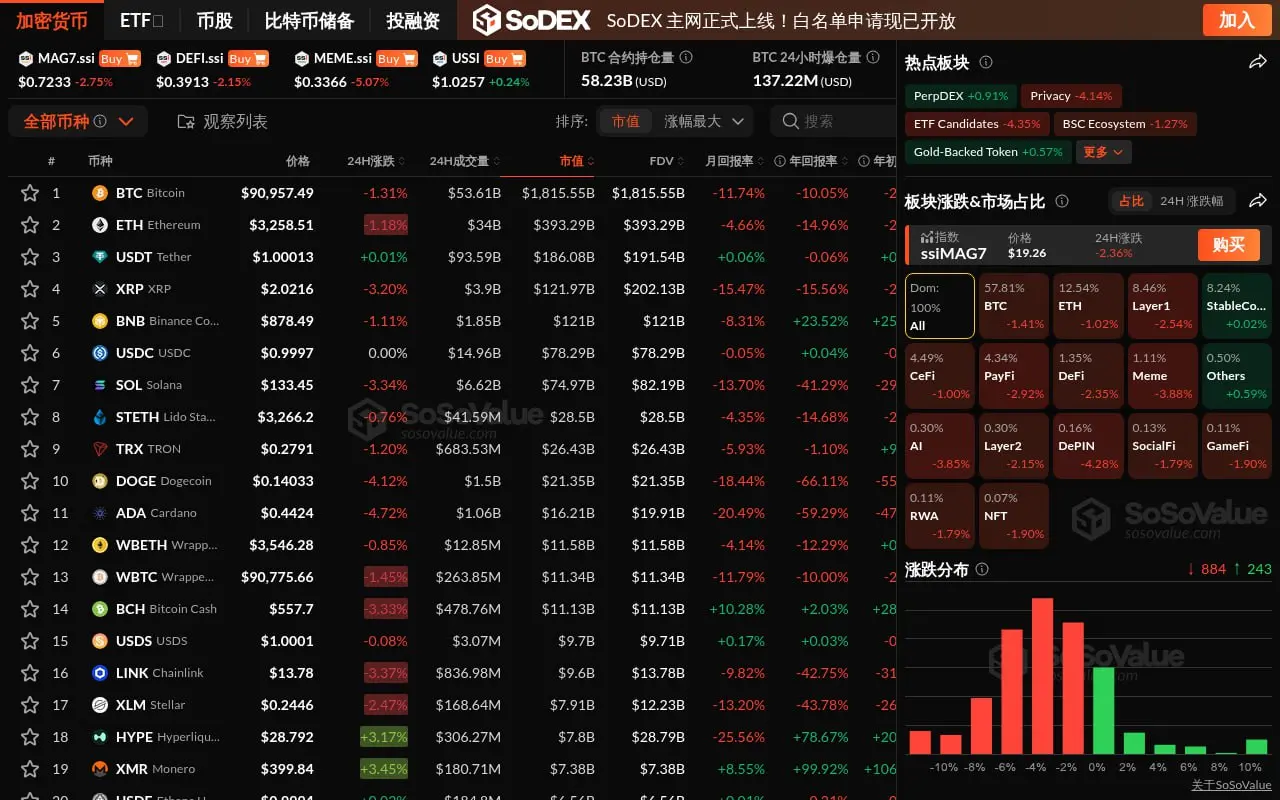This screenshot has height=800, width=1280.
Task: Select the 观察列表 watchlist icon
Action: pyautogui.click(x=186, y=120)
